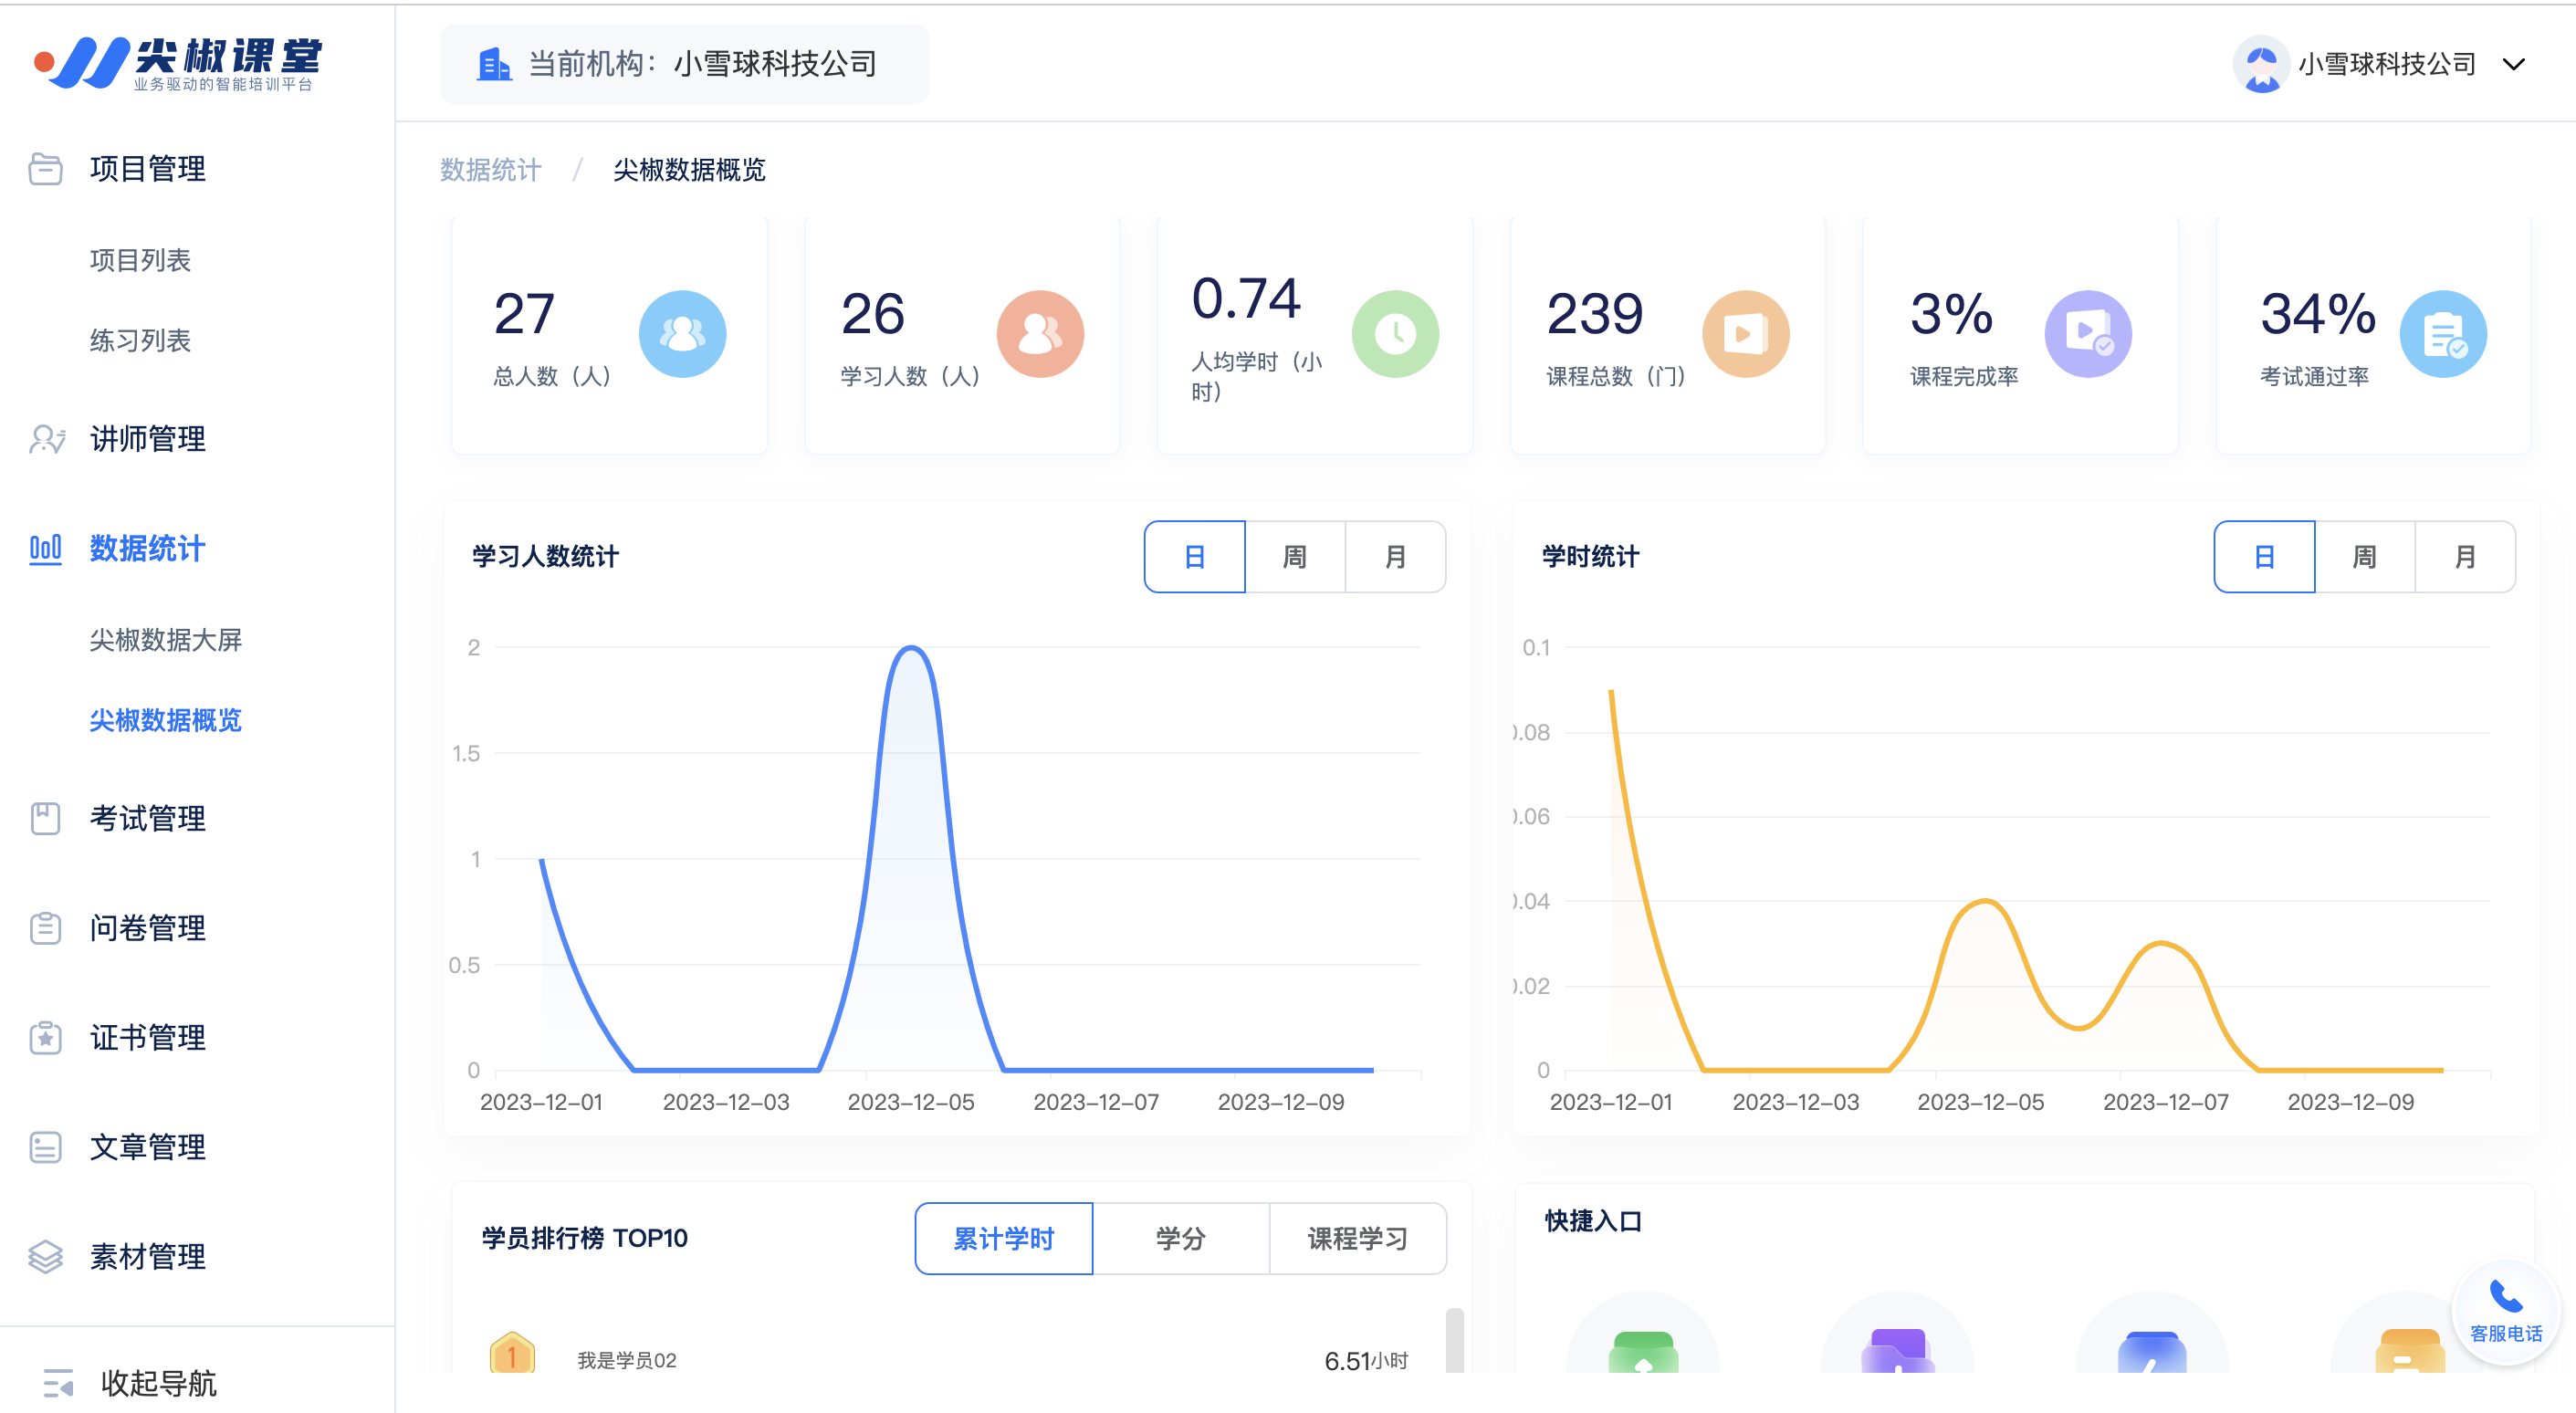2576x1413 pixels.
Task: Click the 讲师管理 person icon
Action: pos(46,439)
